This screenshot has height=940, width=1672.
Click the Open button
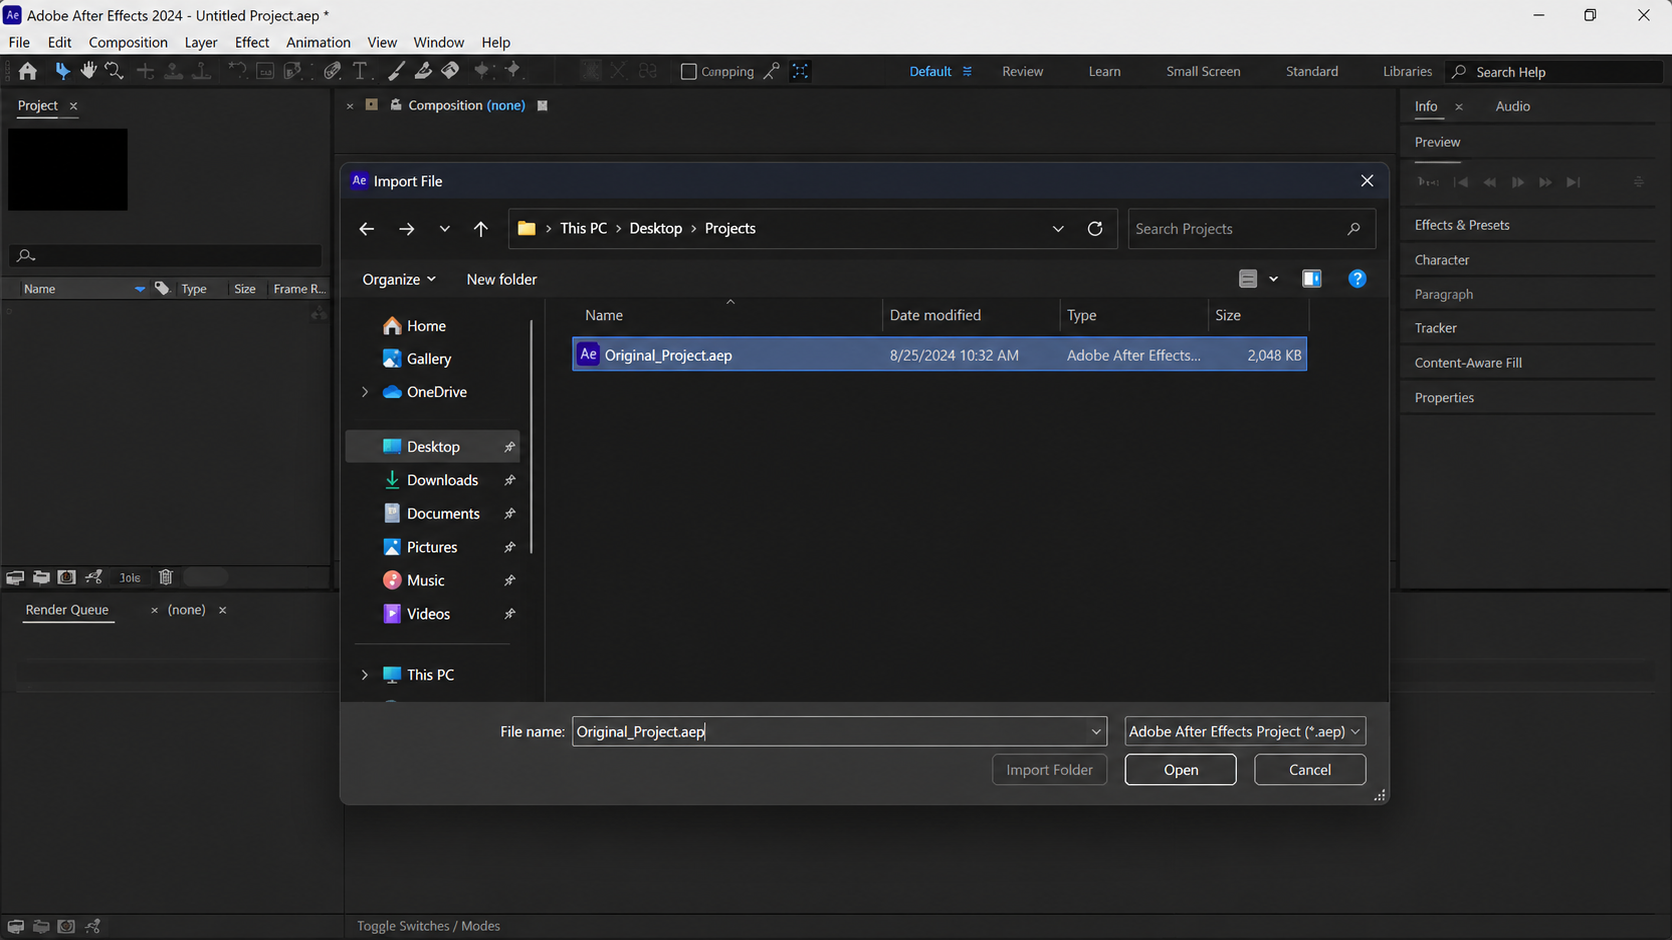coord(1180,770)
